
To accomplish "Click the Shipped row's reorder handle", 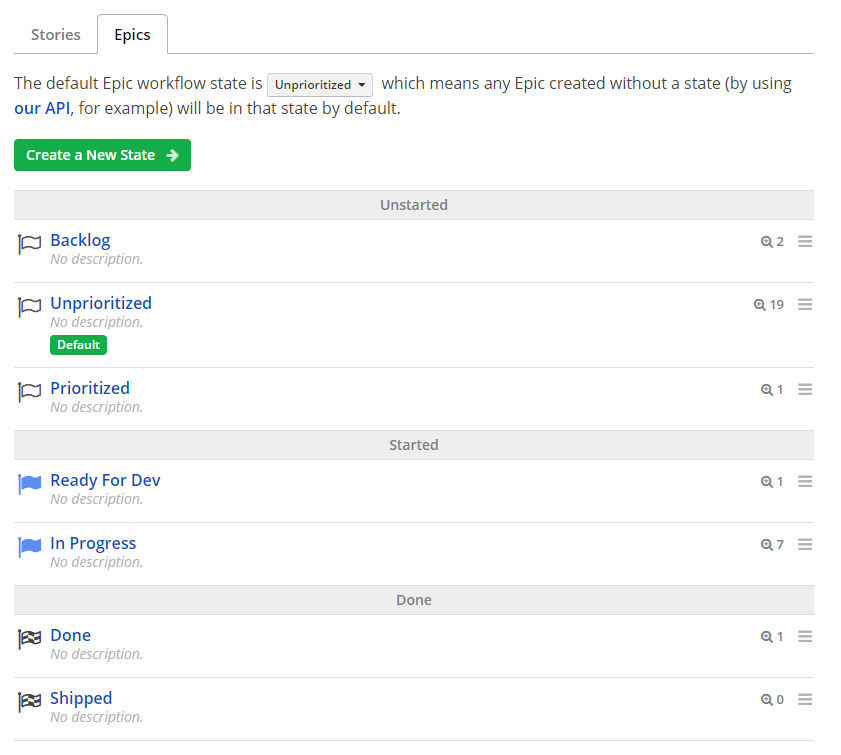I will (805, 699).
